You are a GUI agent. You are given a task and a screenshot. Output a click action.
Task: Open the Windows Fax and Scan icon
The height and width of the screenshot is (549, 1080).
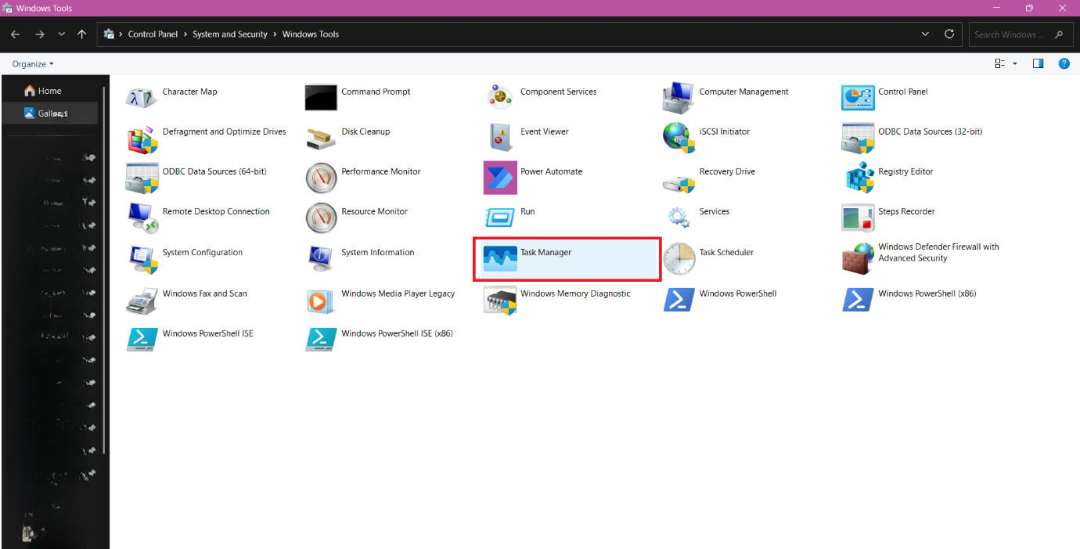point(142,300)
